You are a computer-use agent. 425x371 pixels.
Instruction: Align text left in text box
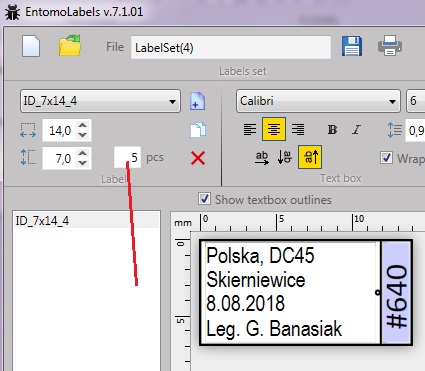[250, 129]
